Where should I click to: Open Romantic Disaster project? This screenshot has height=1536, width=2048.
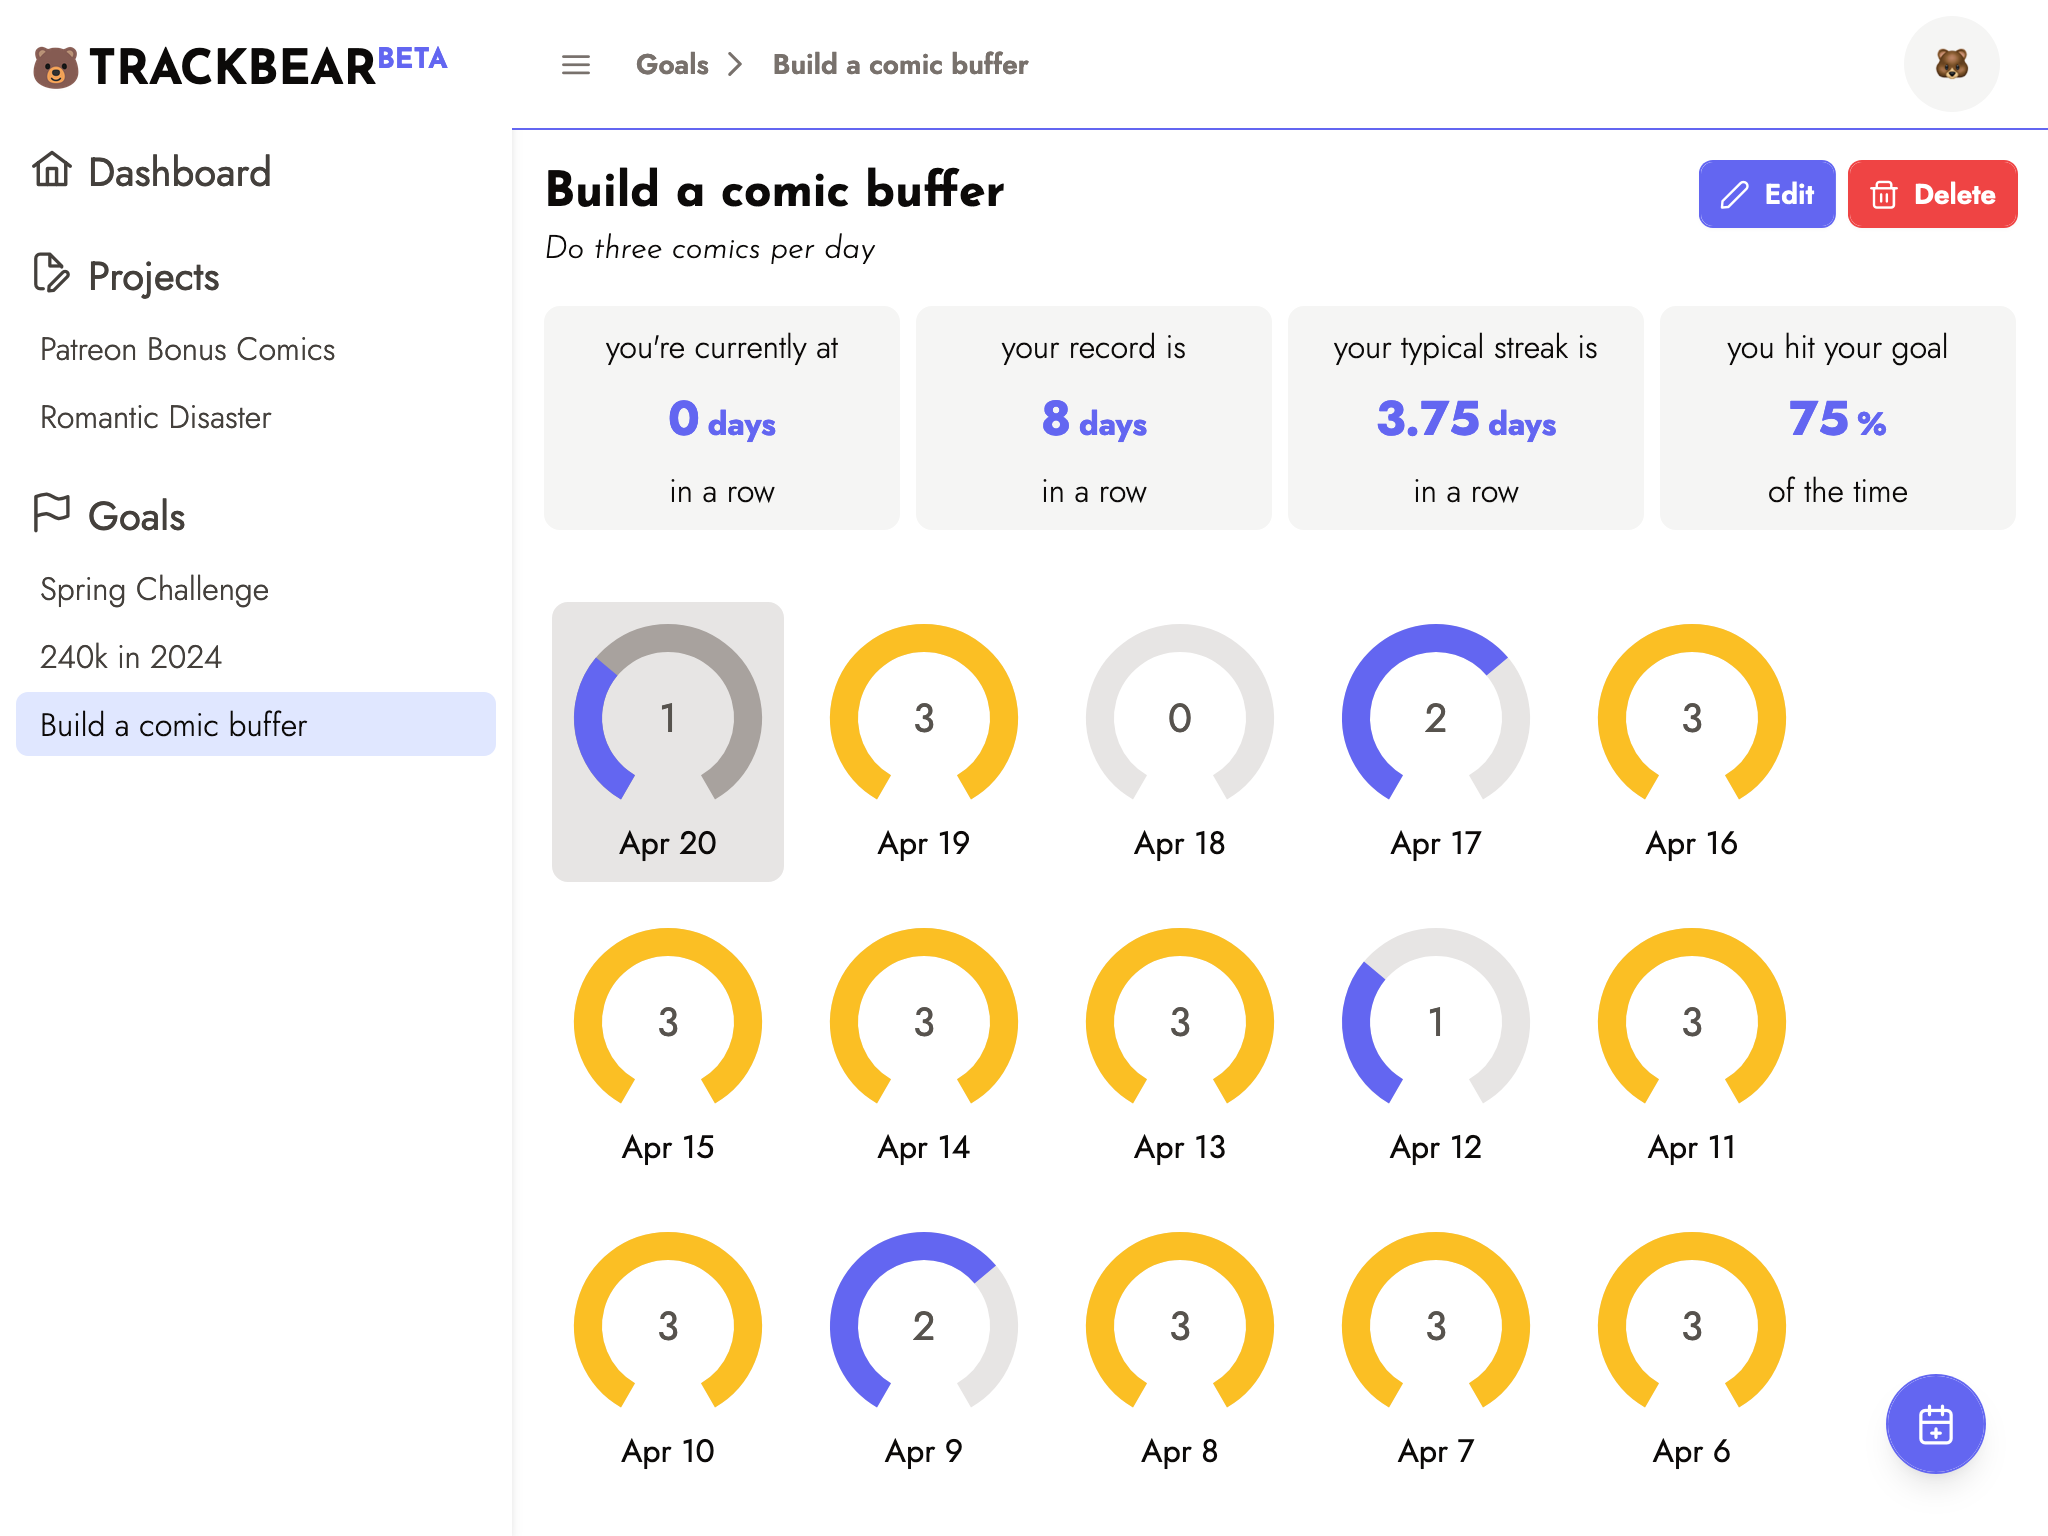pos(155,417)
